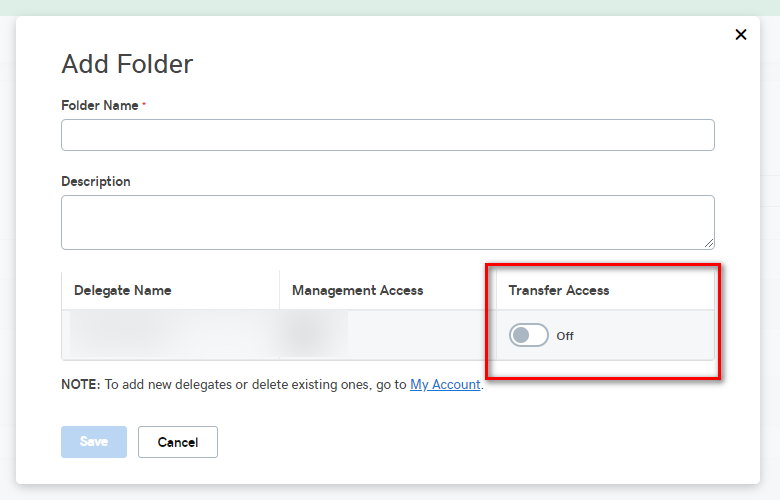The width and height of the screenshot is (780, 500).
Task: Click the Off label beside the switch
Action: click(565, 336)
